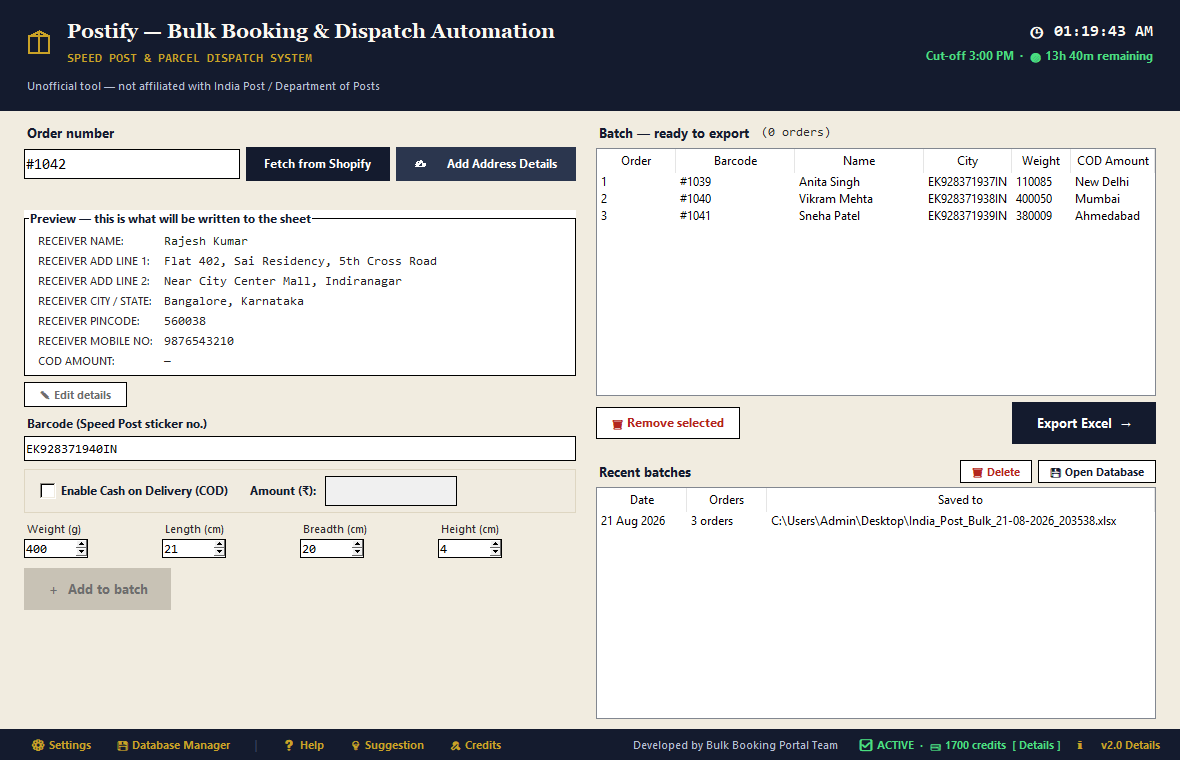1180x760 pixels.
Task: Click the Postify parcel box logo
Action: coord(39,43)
